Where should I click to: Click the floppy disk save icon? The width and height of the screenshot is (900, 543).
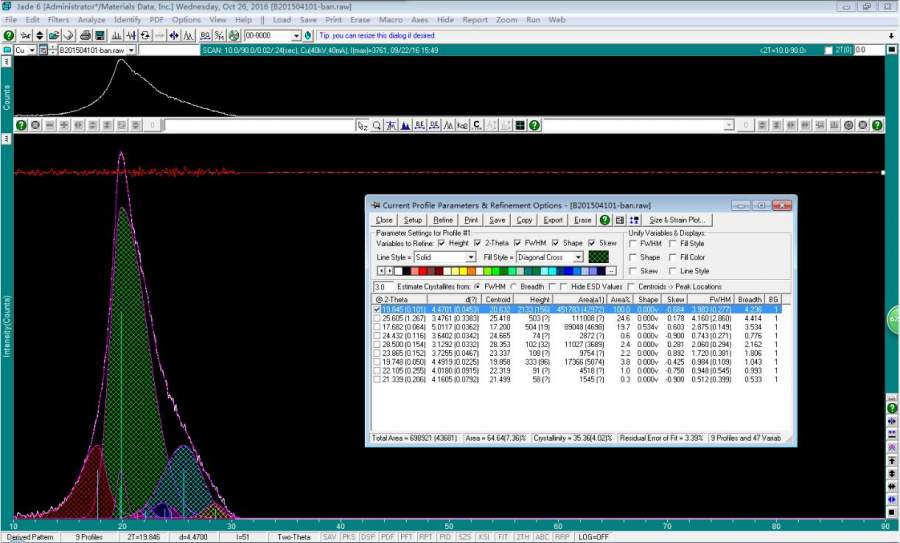[x=100, y=36]
